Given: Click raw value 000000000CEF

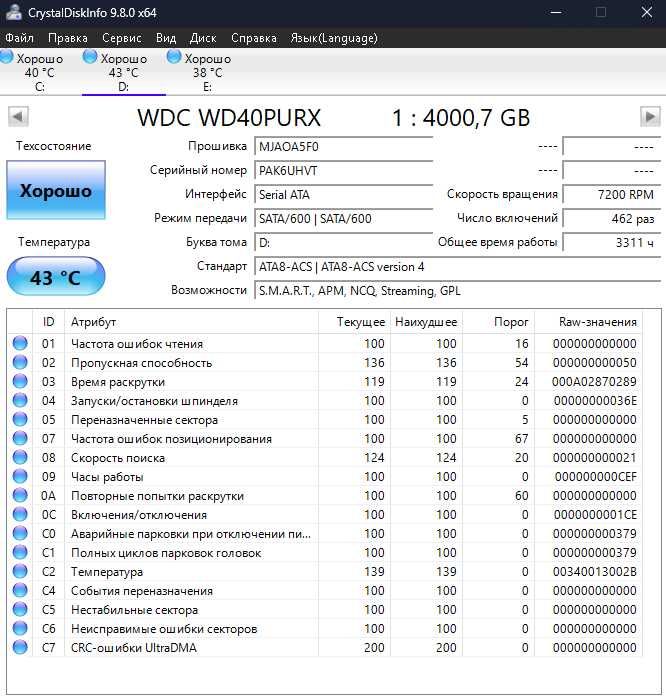Looking at the screenshot, I should [x=596, y=477].
